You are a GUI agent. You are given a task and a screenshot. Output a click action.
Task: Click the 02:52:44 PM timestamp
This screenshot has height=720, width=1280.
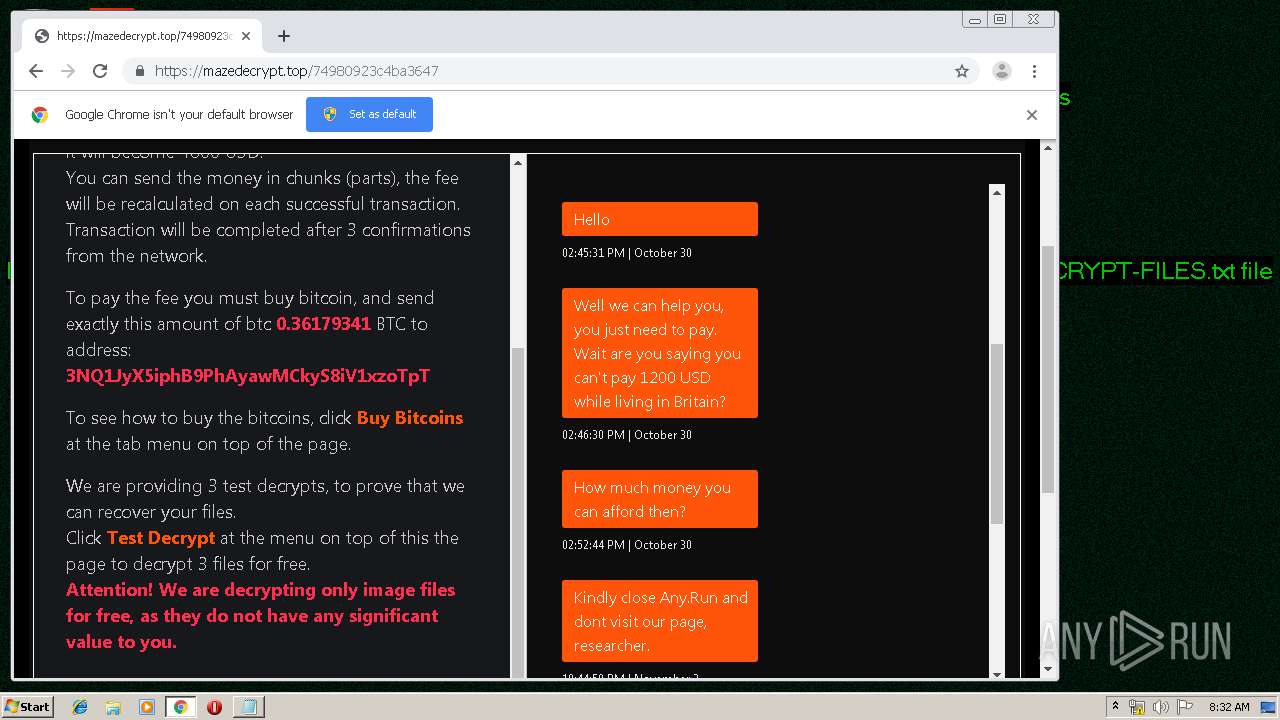627,545
